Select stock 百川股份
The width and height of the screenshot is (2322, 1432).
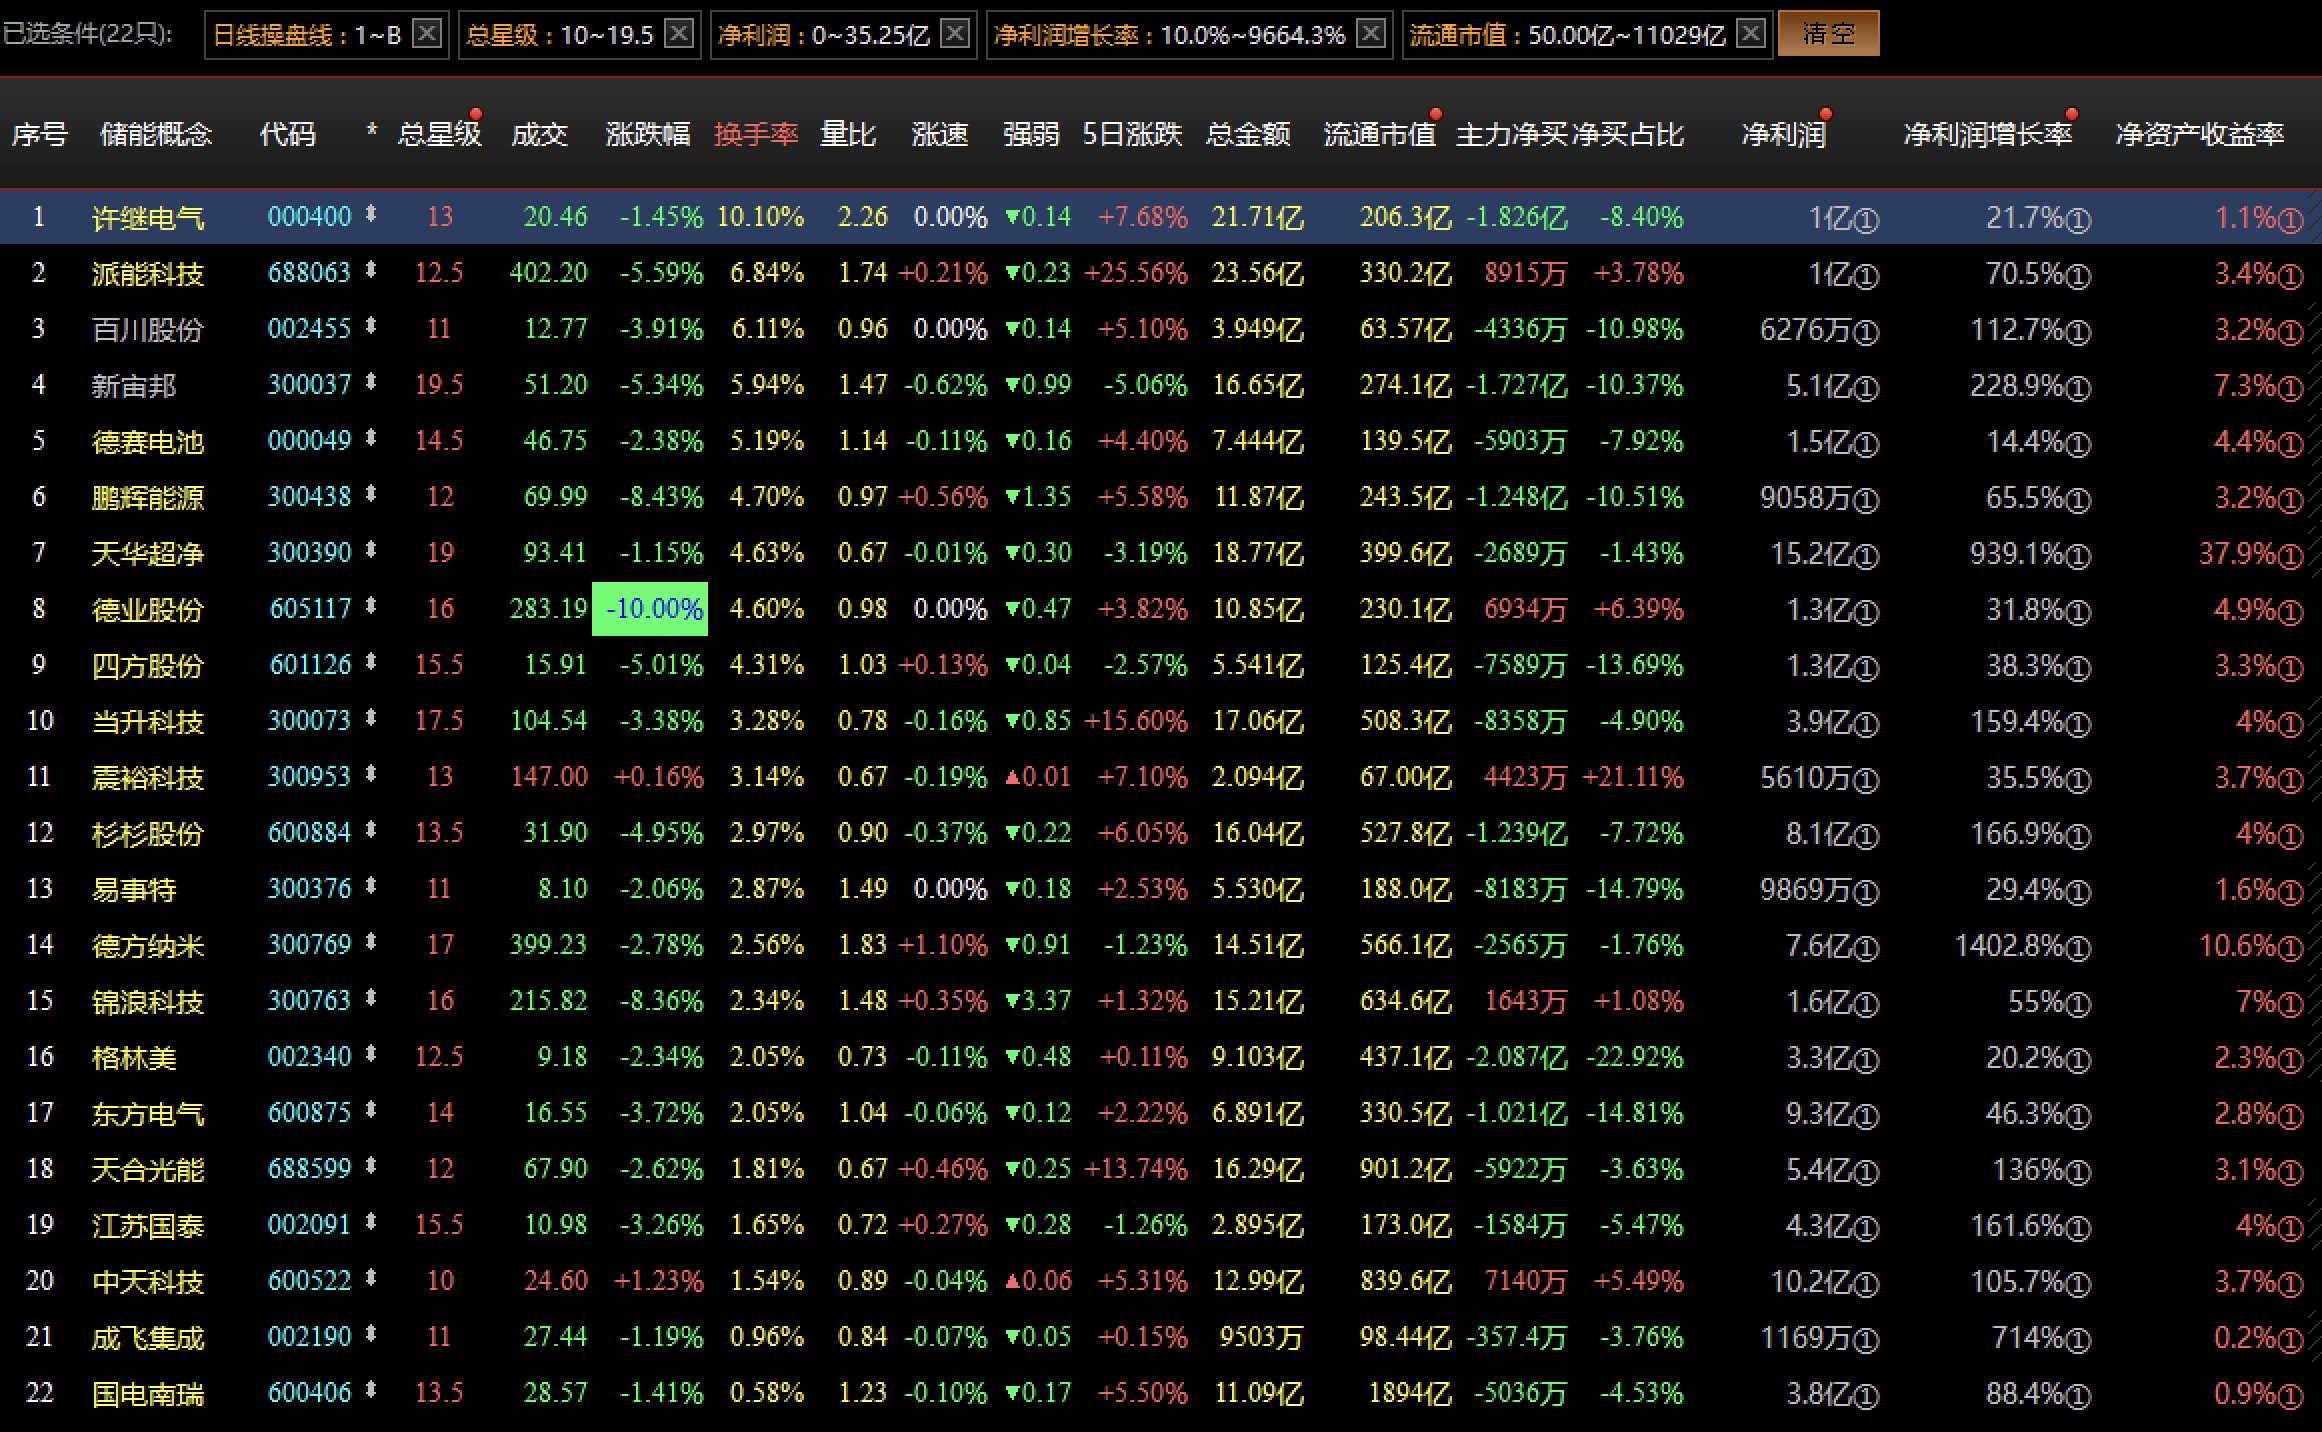click(148, 329)
